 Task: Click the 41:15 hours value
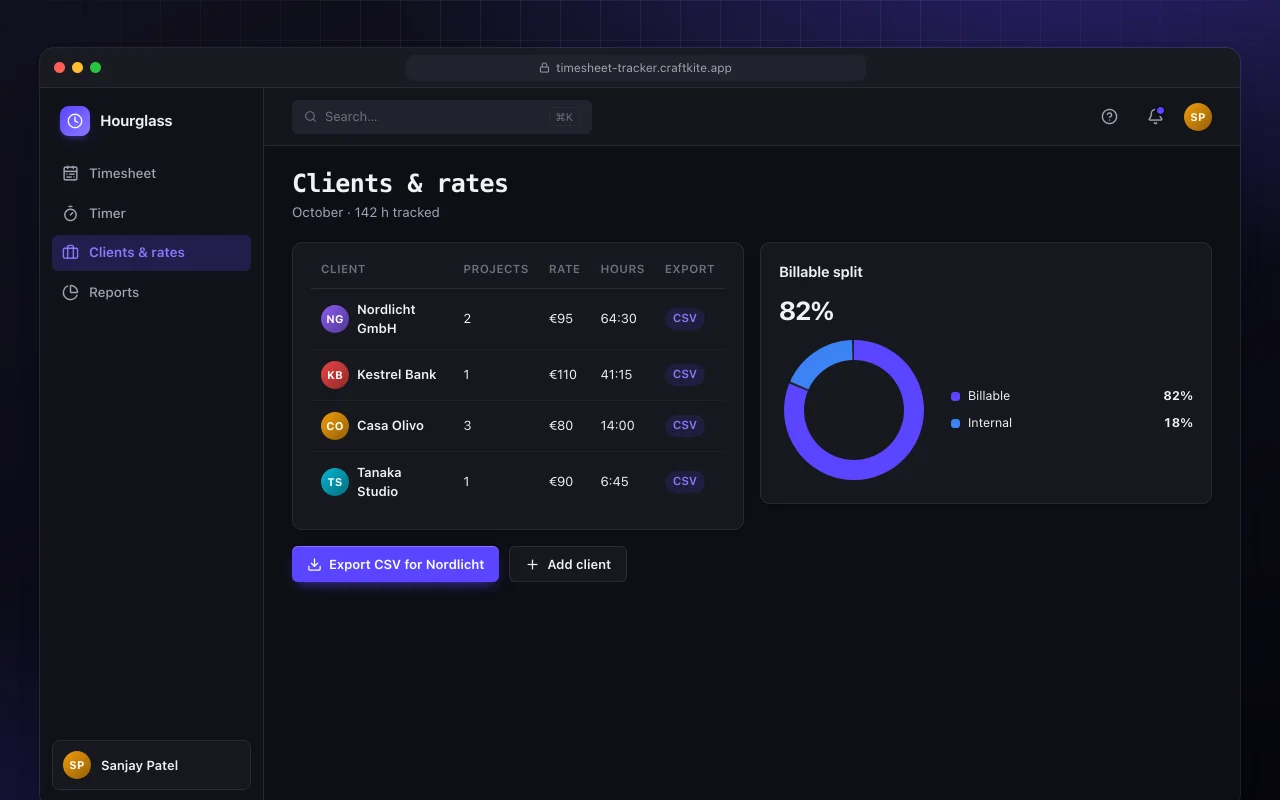616,375
